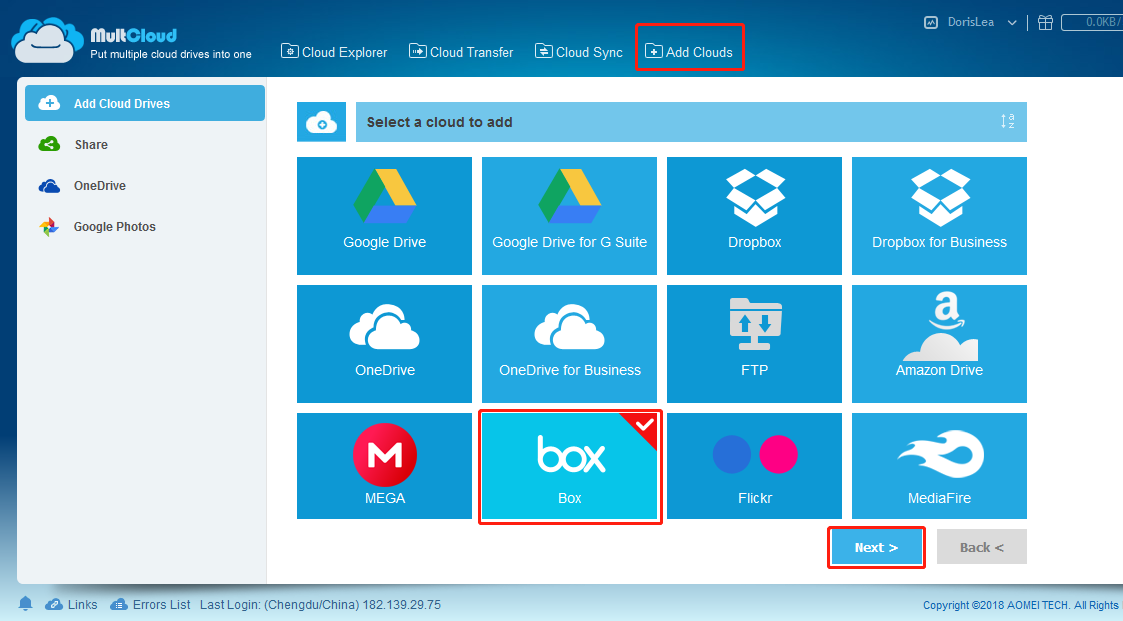Open the Errors List
The width and height of the screenshot is (1123, 621).
click(150, 605)
